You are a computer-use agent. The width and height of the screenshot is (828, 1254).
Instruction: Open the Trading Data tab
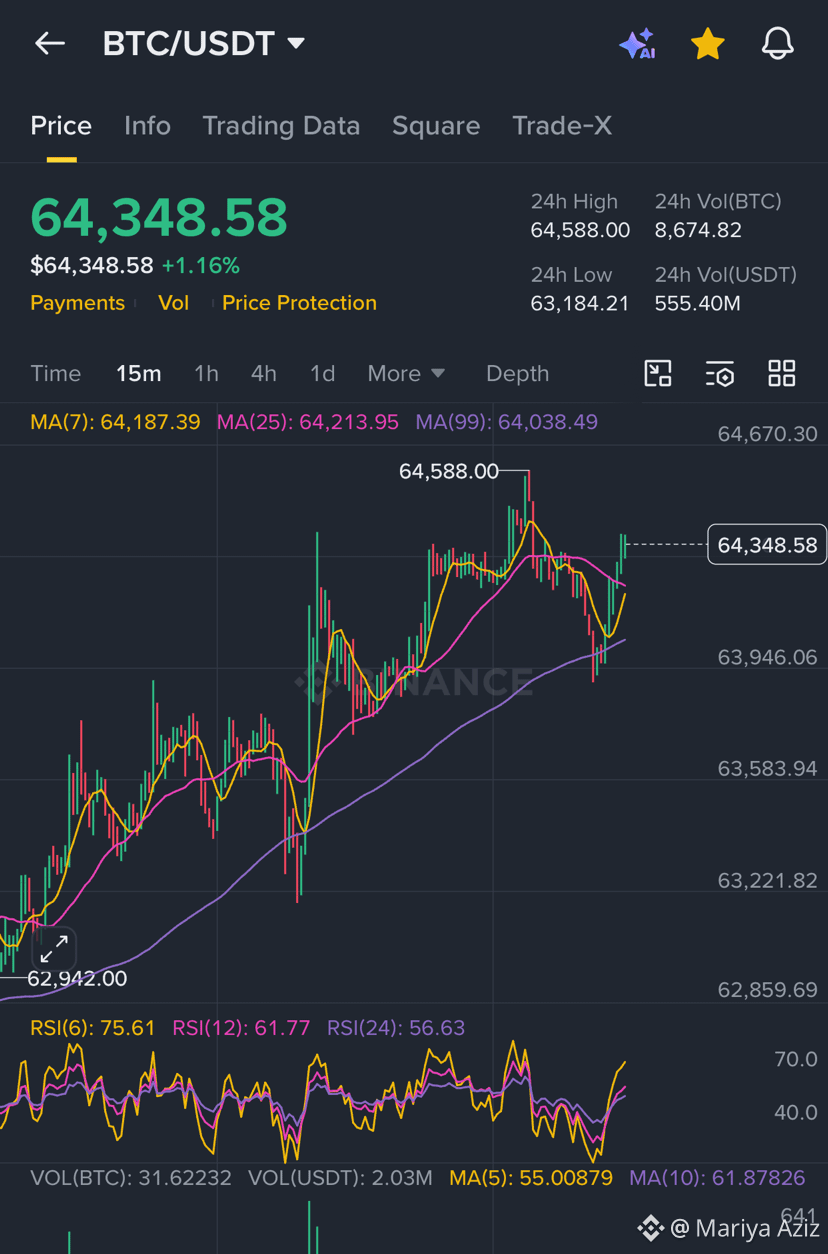[281, 125]
